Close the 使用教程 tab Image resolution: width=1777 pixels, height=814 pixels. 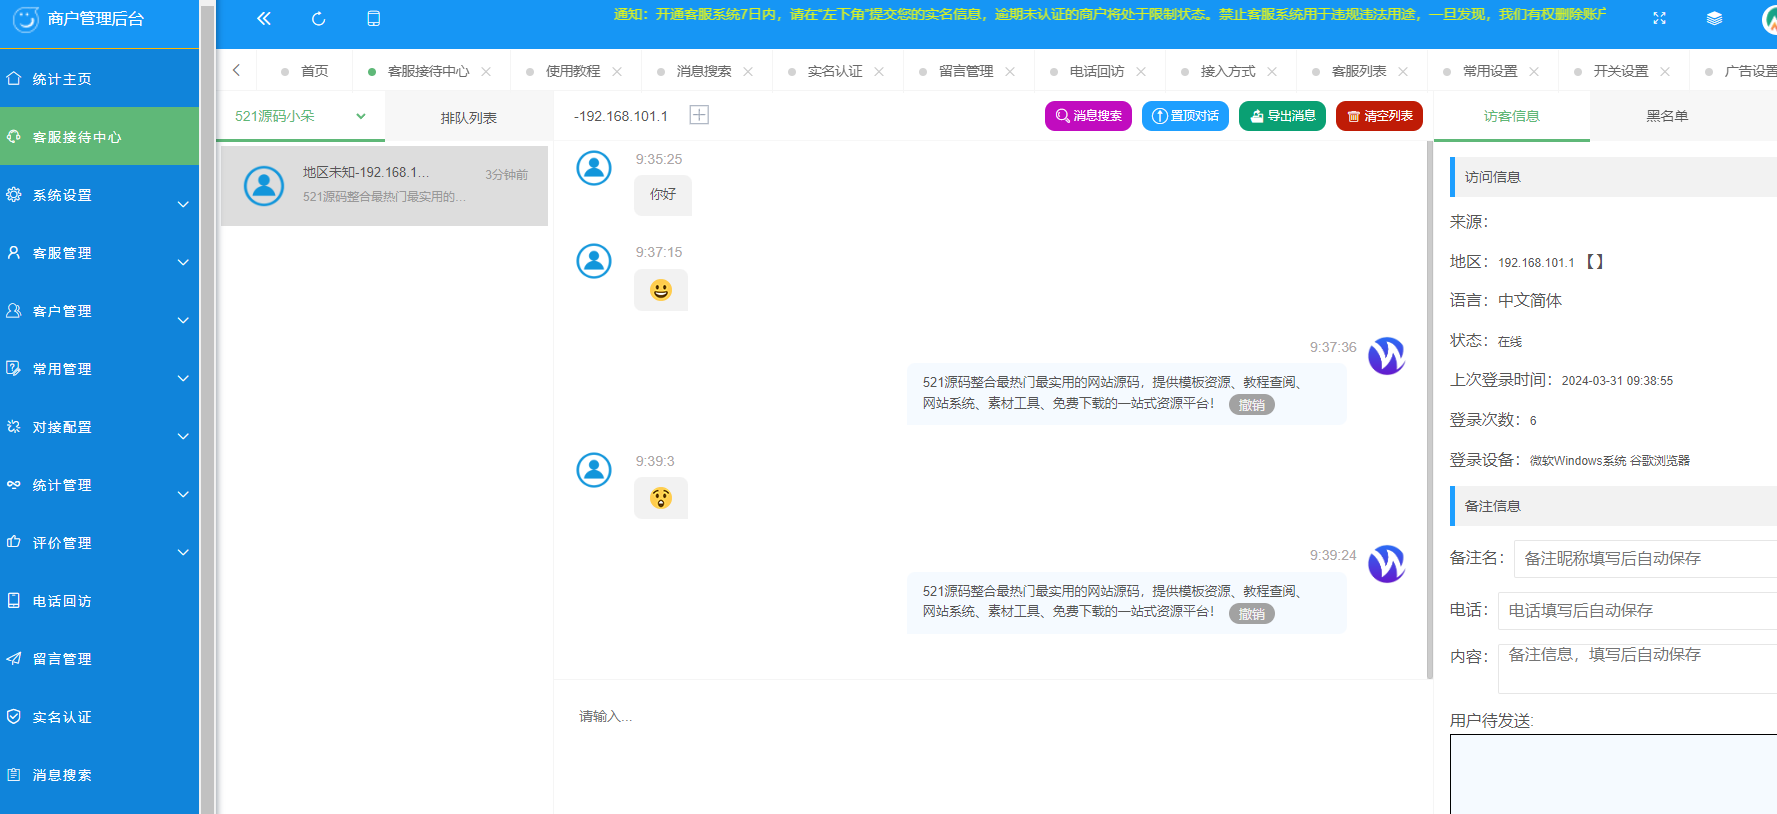click(617, 71)
